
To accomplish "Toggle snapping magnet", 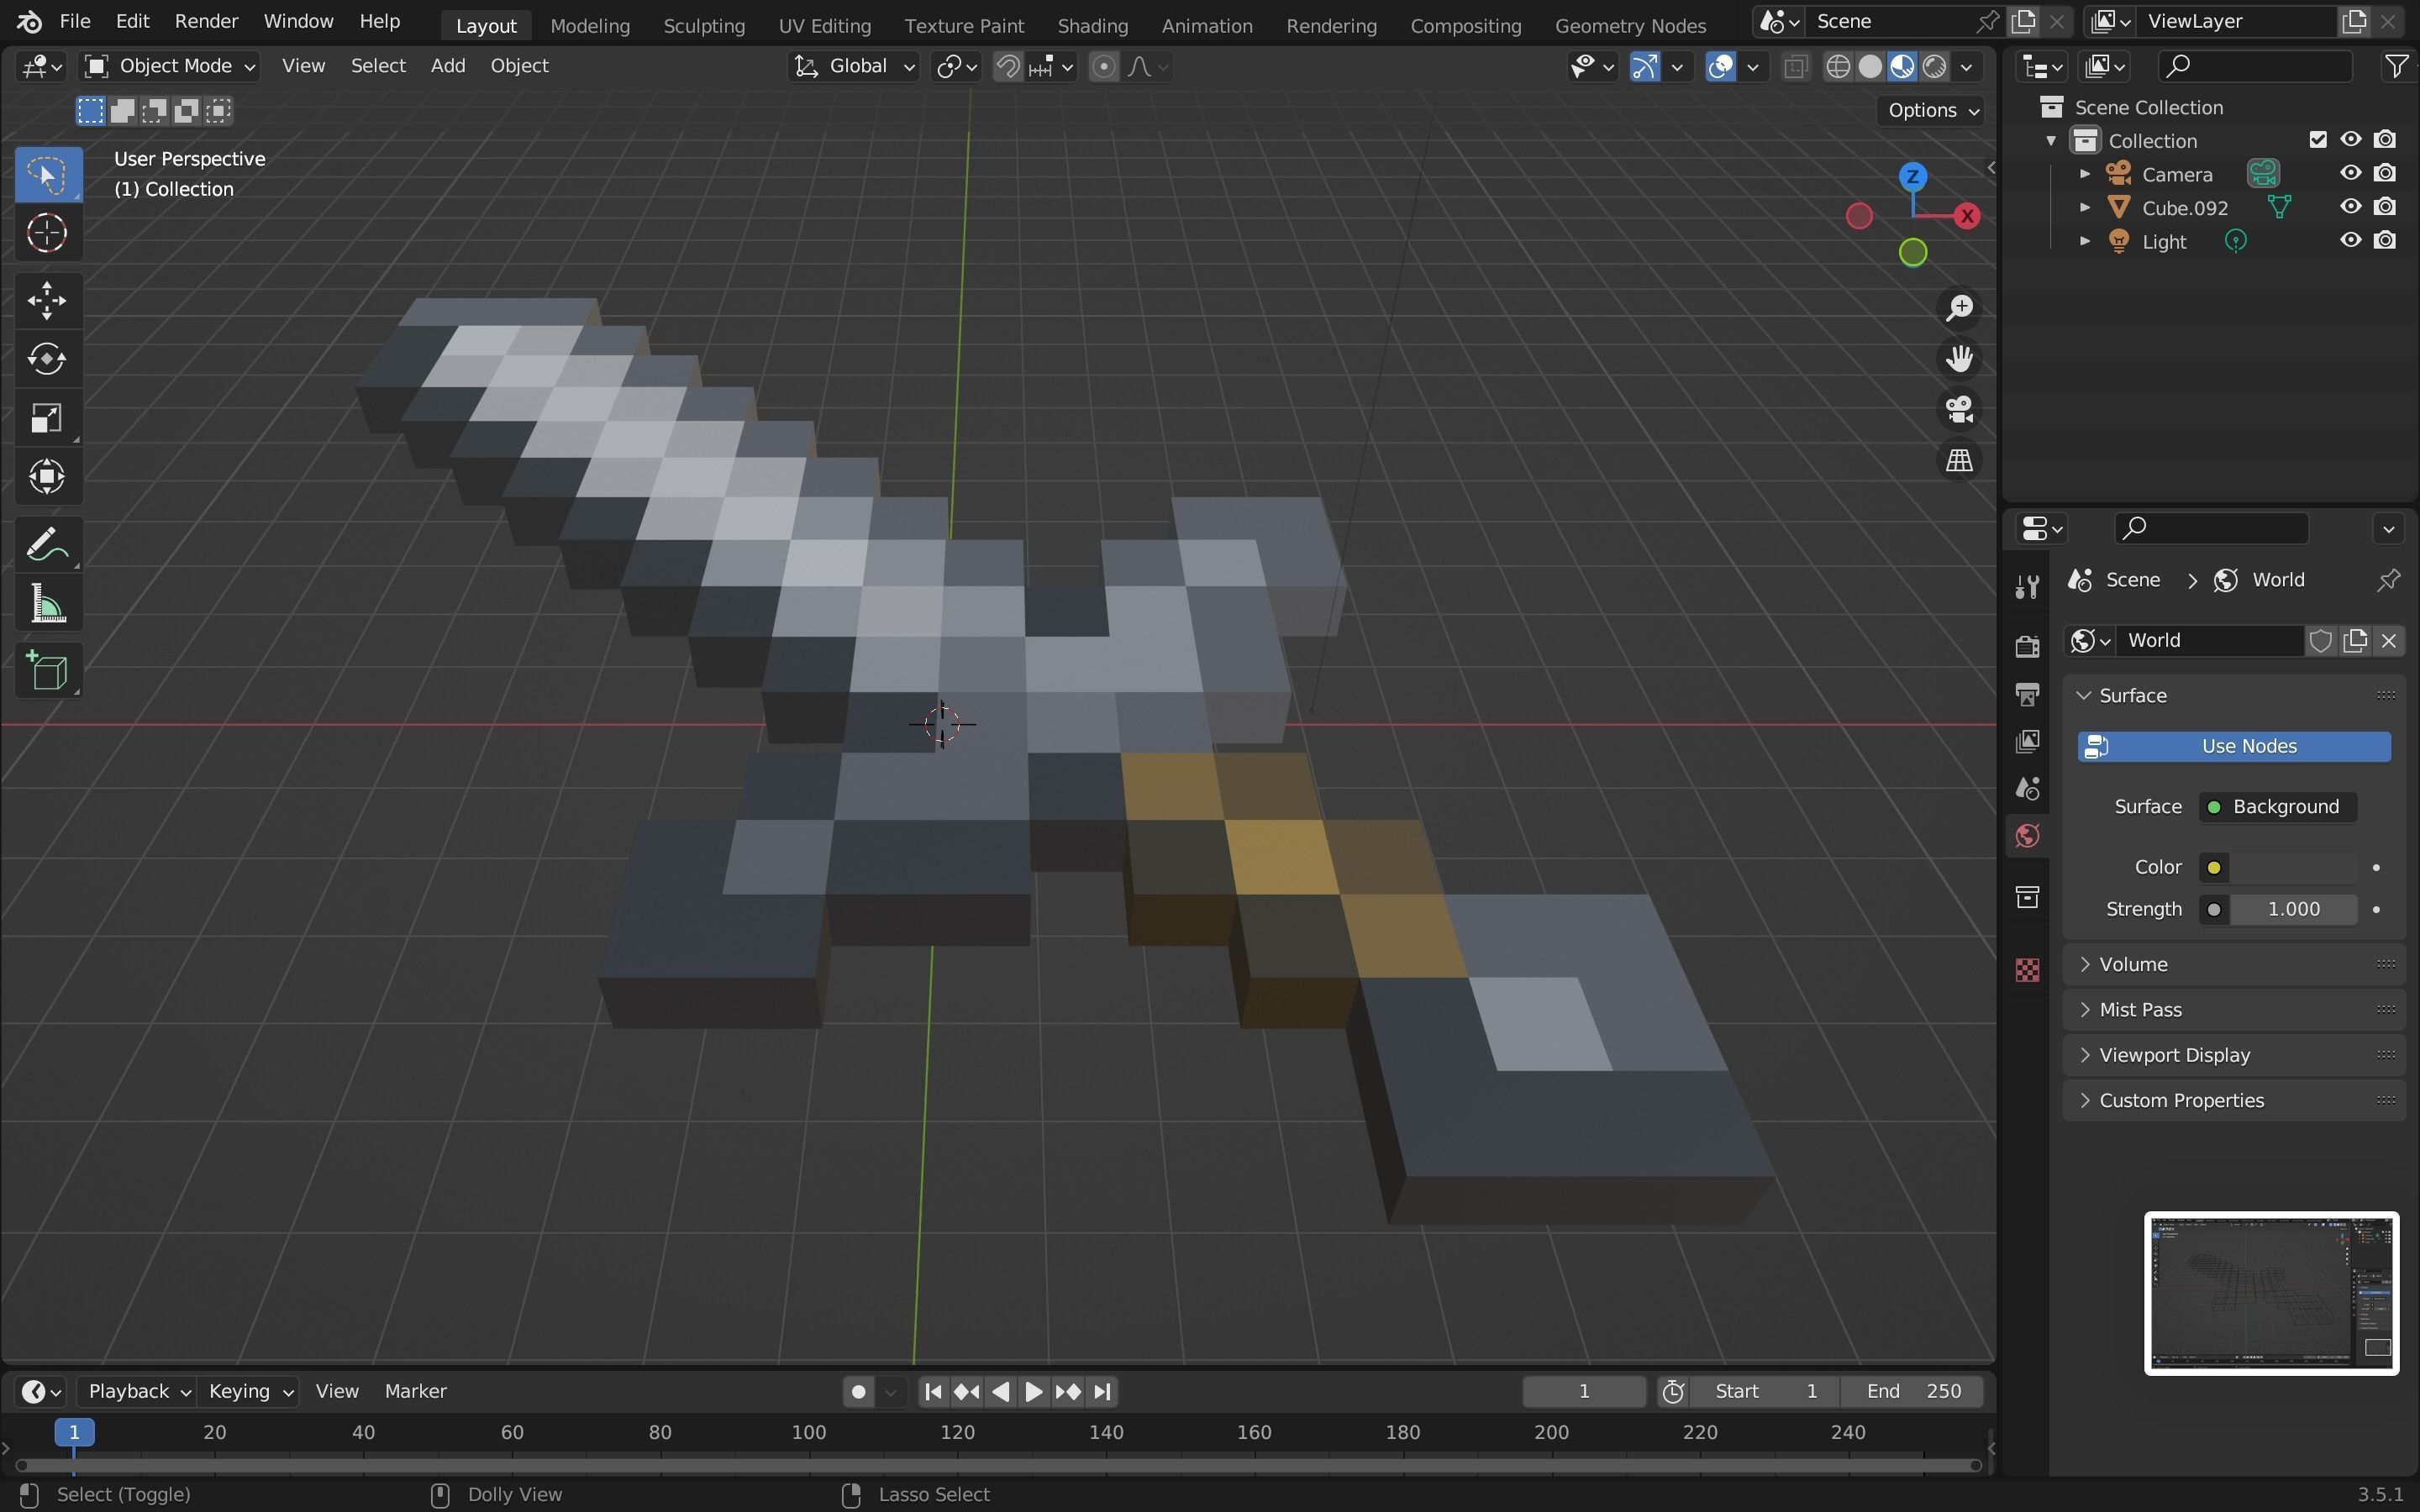I will (1008, 66).
